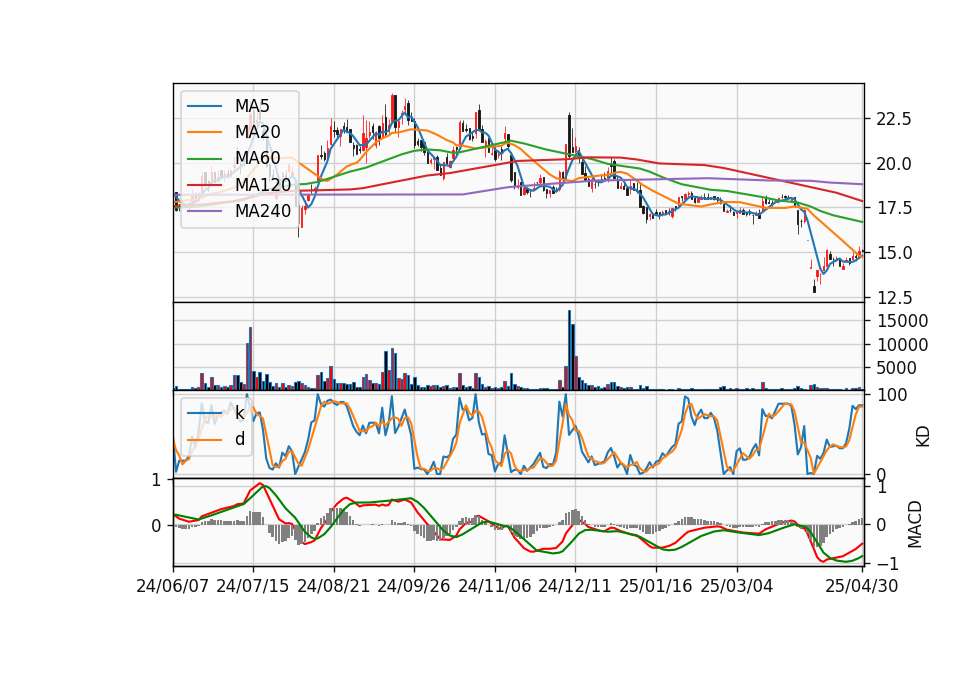Image resolution: width=960 pixels, height=690 pixels.
Task: Click the purple MA240 legend line sample
Action: click(x=204, y=211)
